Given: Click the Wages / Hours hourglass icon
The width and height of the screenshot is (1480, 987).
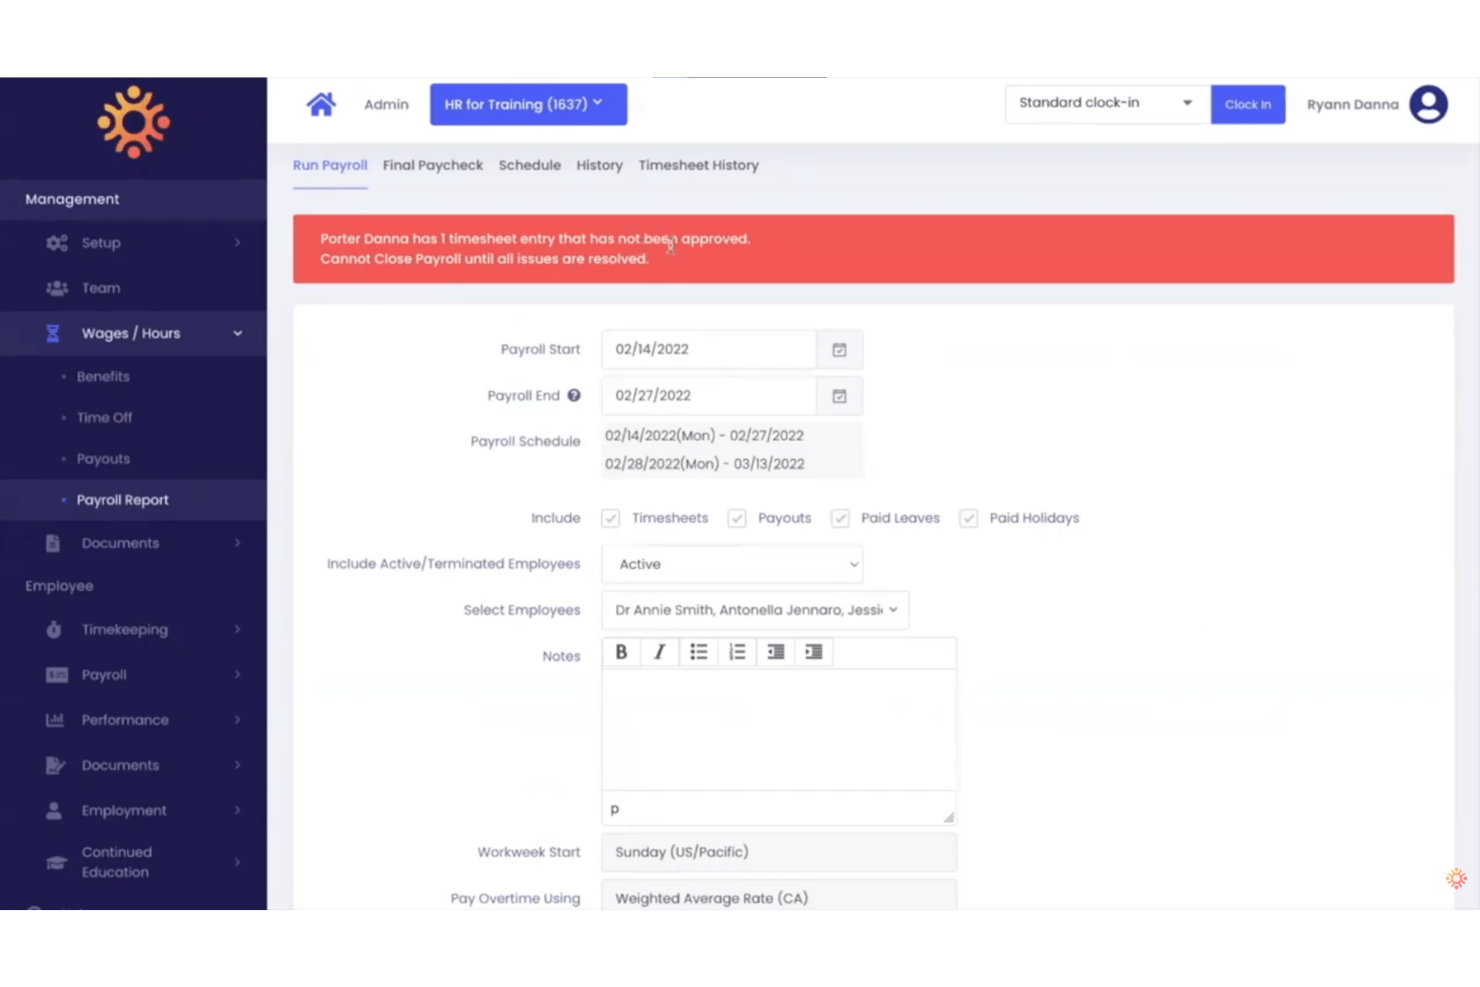Looking at the screenshot, I should [53, 333].
